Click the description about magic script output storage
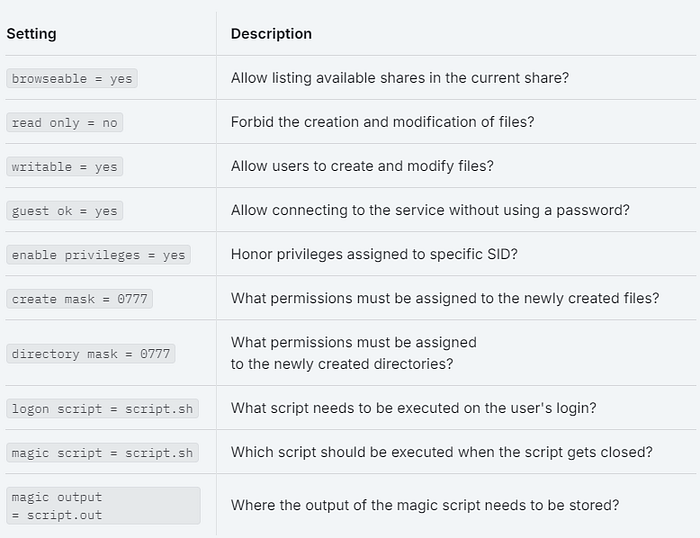 tap(424, 505)
